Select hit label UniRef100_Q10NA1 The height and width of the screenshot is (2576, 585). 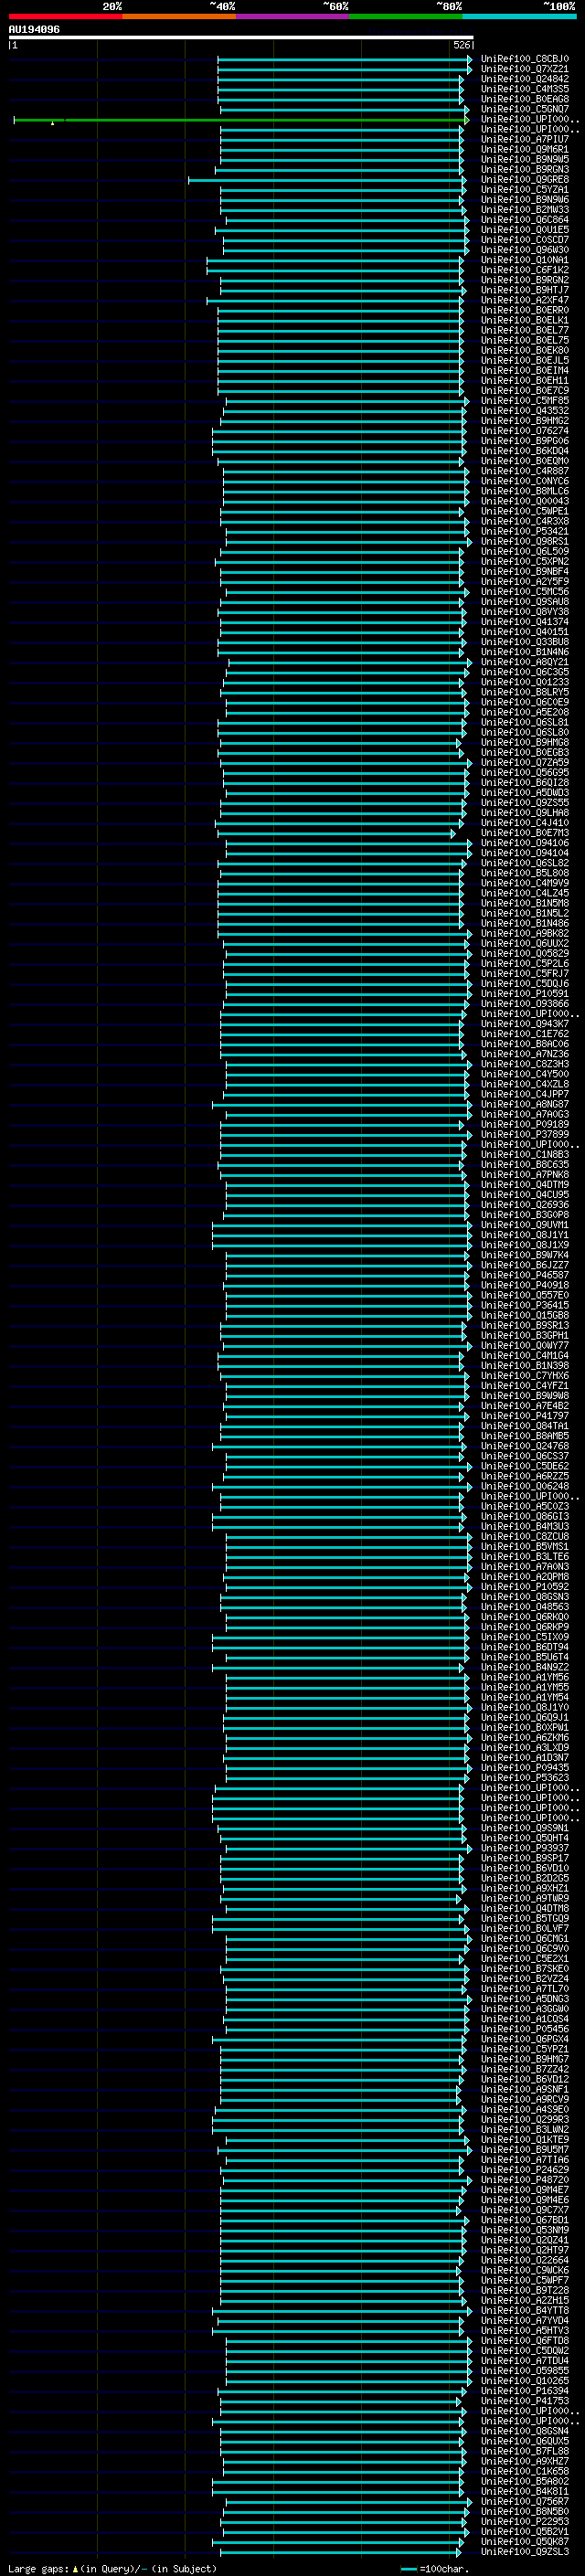tap(524, 260)
